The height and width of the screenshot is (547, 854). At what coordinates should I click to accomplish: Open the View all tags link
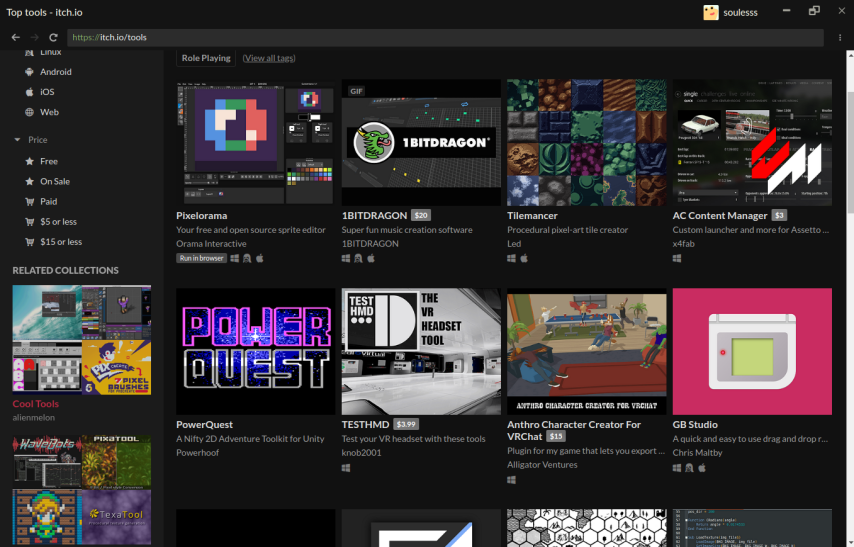[269, 58]
